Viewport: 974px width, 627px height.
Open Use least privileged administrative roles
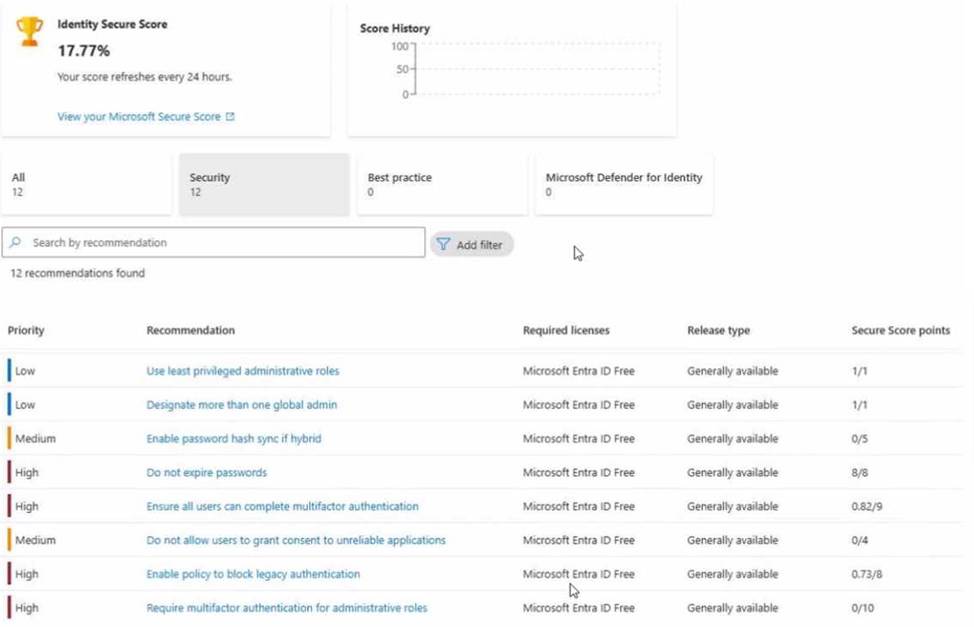(x=243, y=371)
